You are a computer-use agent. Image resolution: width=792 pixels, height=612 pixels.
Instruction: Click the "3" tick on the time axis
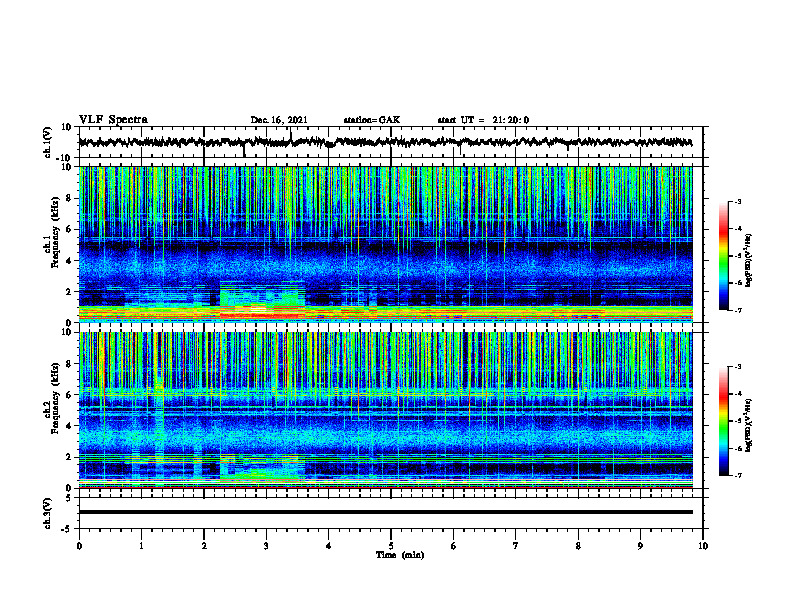(x=266, y=546)
